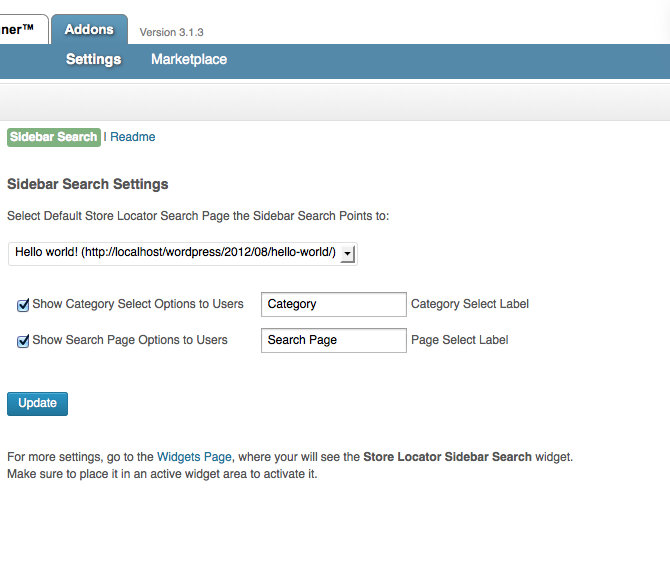670x578 pixels.
Task: Click the bold Store Locator Sidebar Search text
Action: [x=447, y=457]
